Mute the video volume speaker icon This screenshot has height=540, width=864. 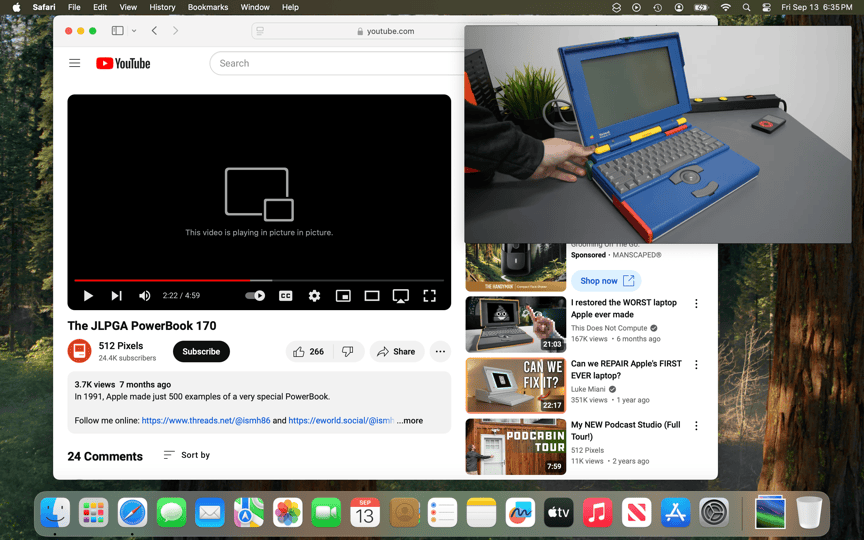(x=144, y=296)
